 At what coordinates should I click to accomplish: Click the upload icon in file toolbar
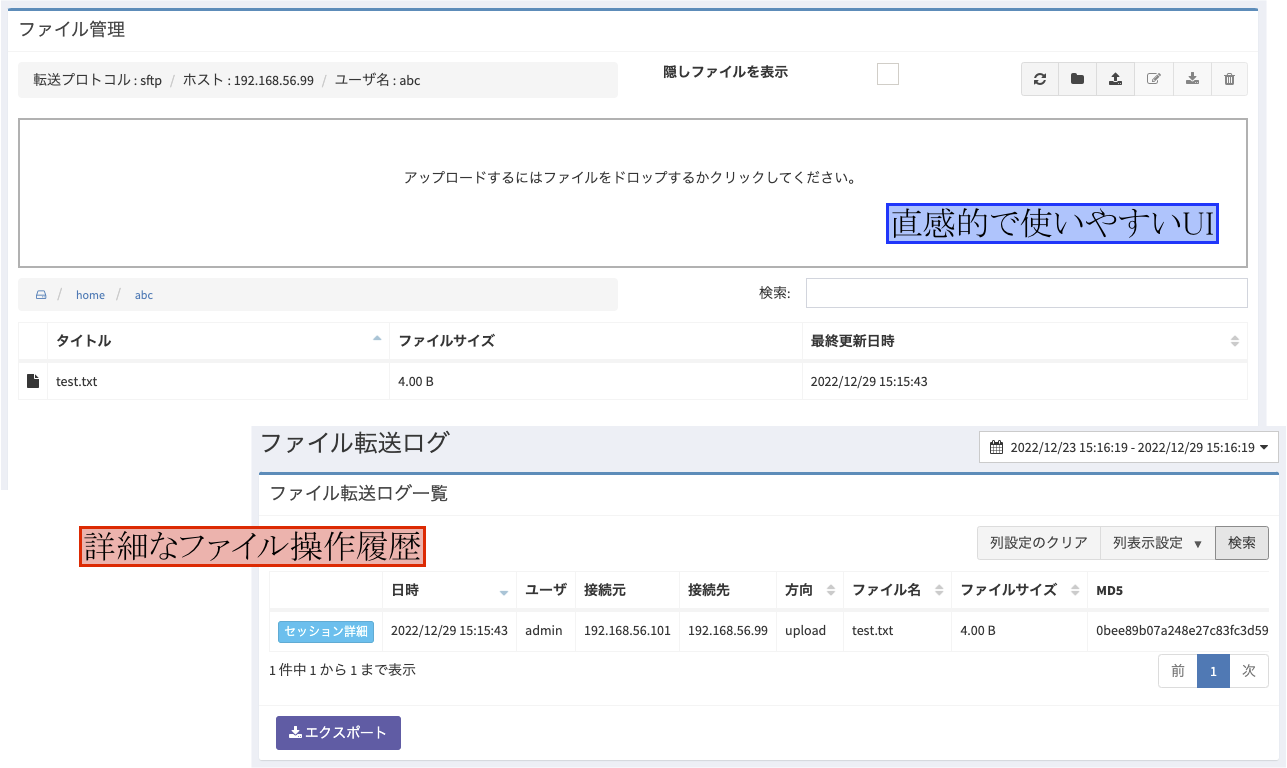(x=1115, y=79)
